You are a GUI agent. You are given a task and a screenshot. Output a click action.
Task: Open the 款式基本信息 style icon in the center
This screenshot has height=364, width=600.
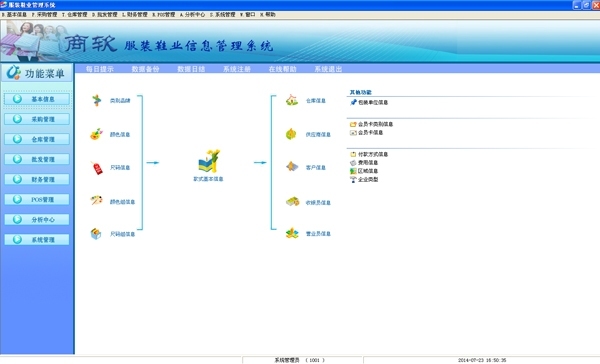[209, 161]
